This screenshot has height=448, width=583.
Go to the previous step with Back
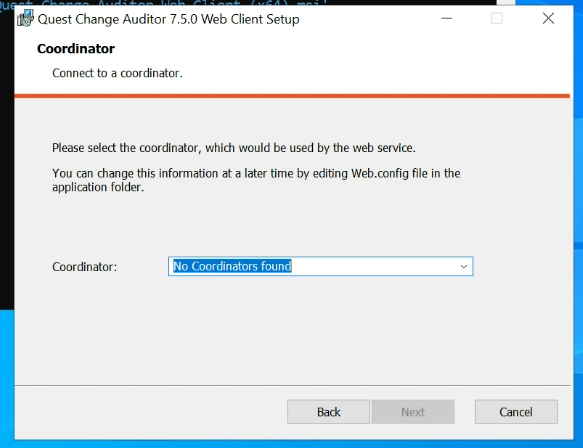click(328, 412)
